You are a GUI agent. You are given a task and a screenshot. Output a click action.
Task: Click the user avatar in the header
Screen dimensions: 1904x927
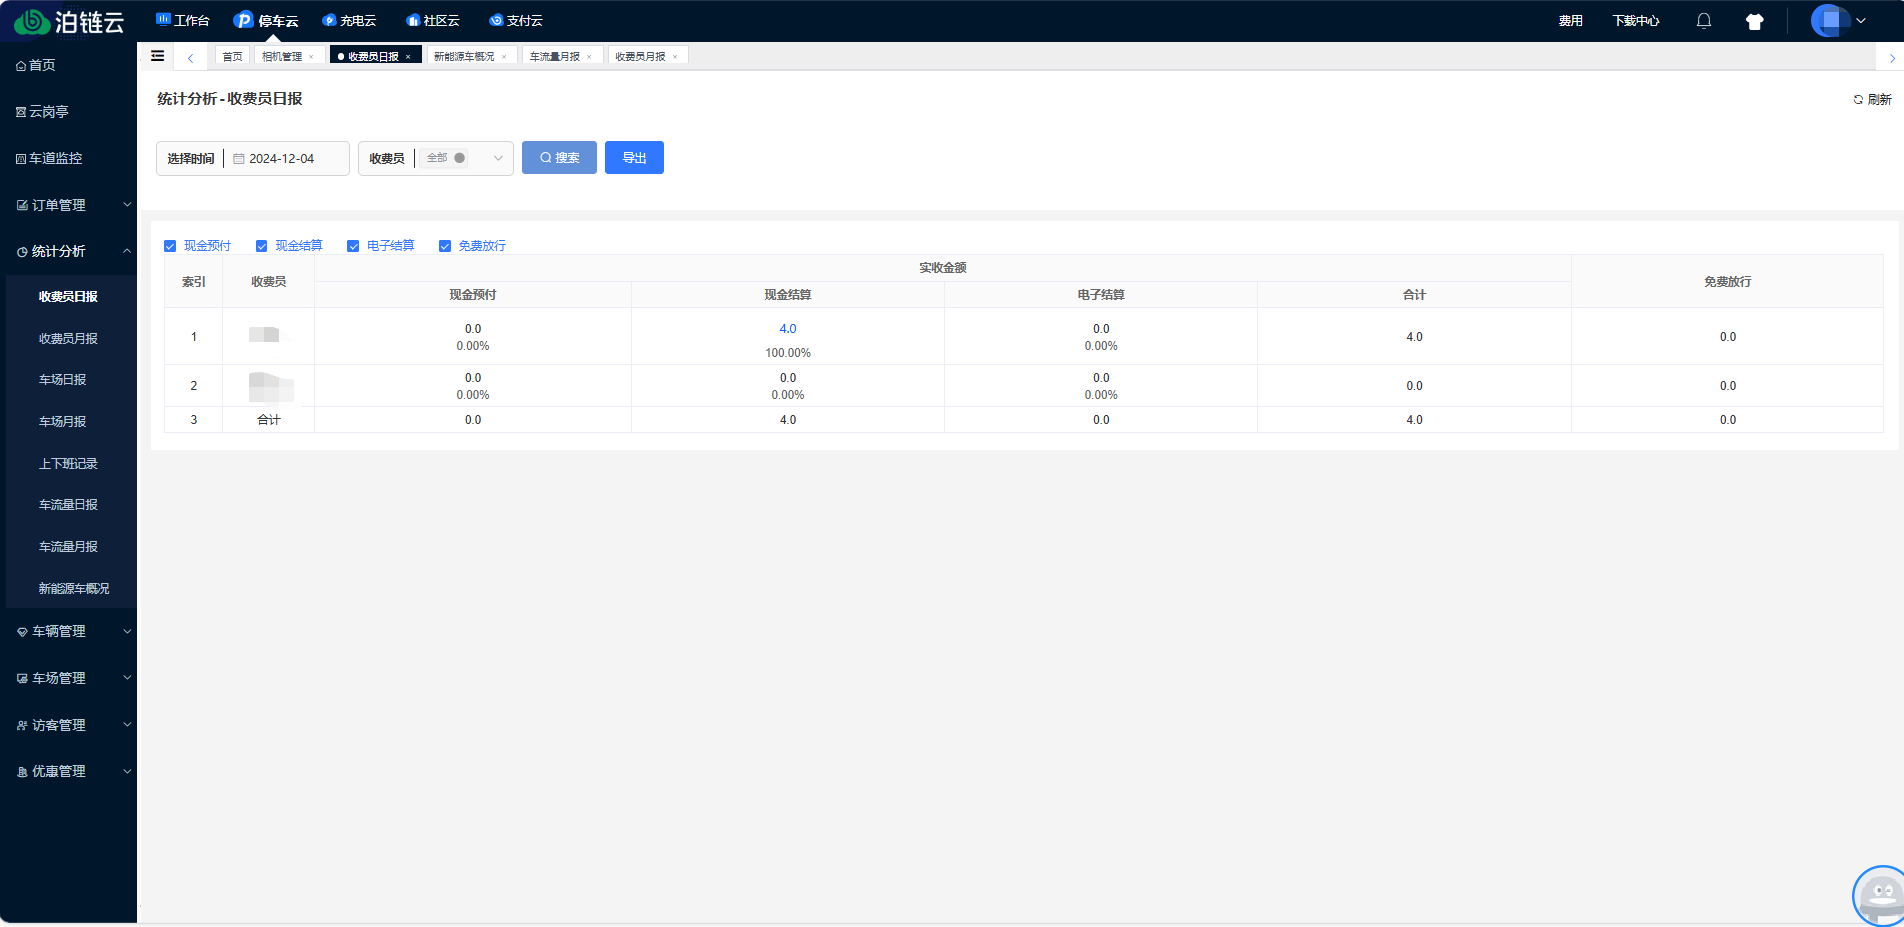point(1829,20)
